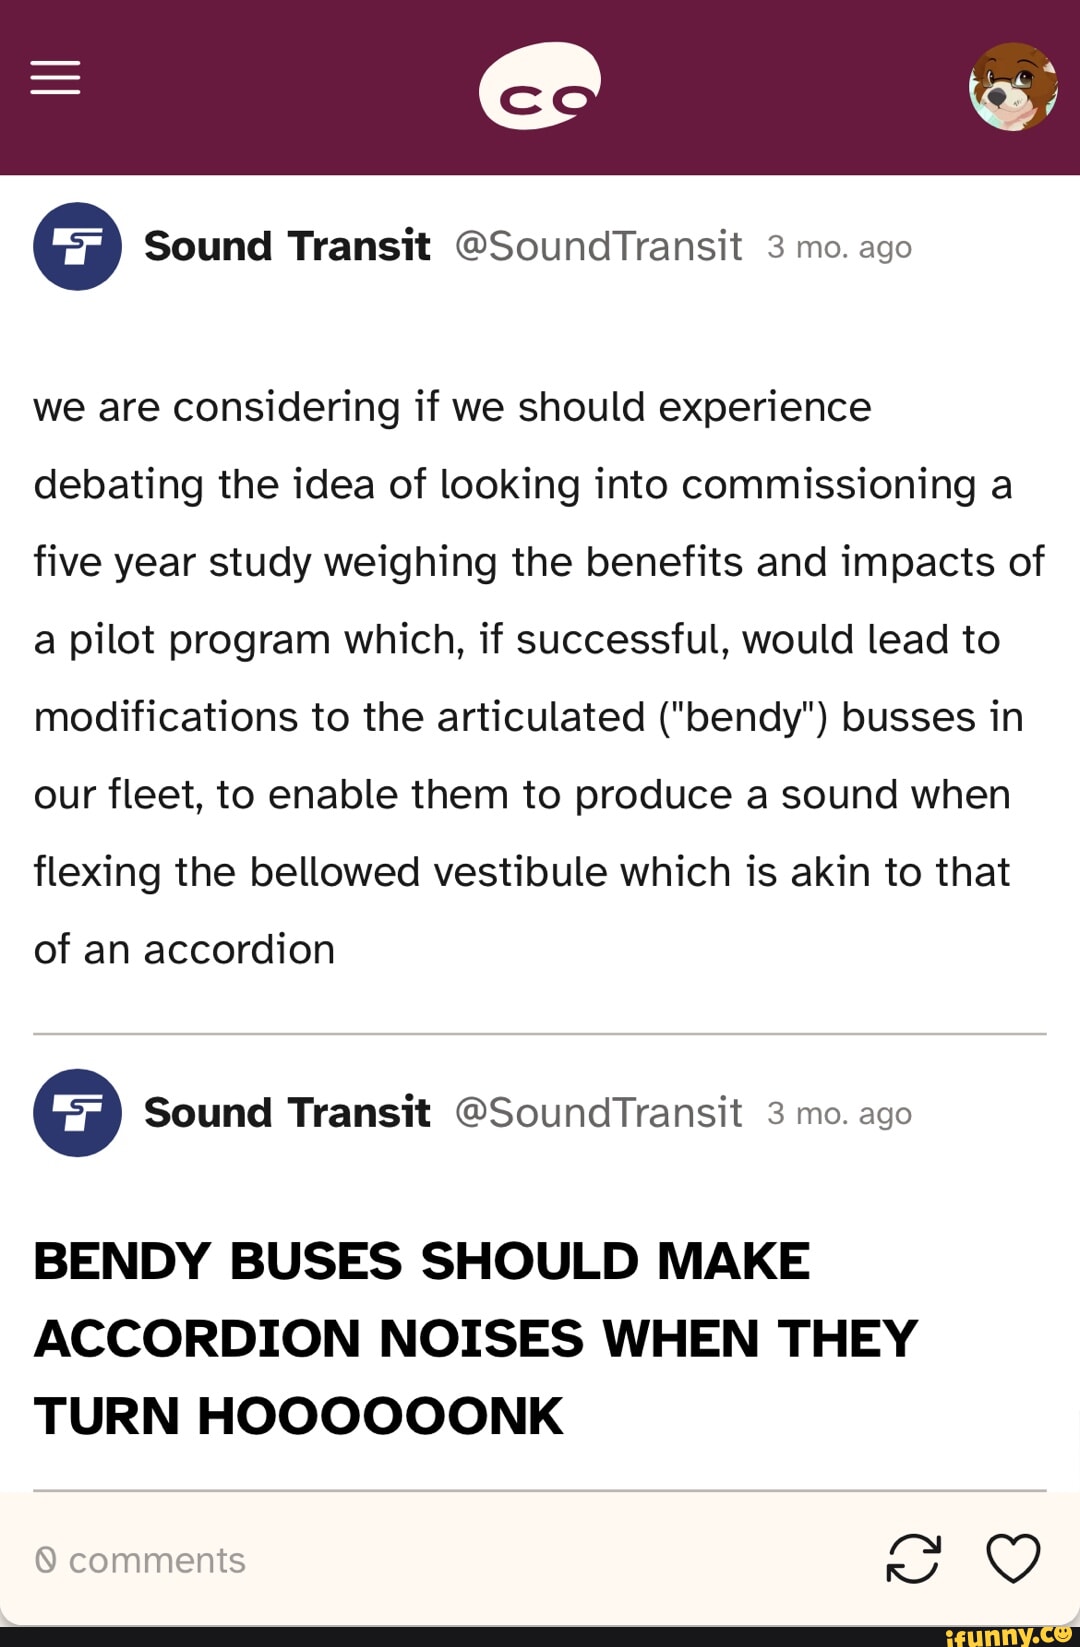1080x1647 pixels.
Task: Click the @SoundTransit handle on the first post
Action: point(598,246)
